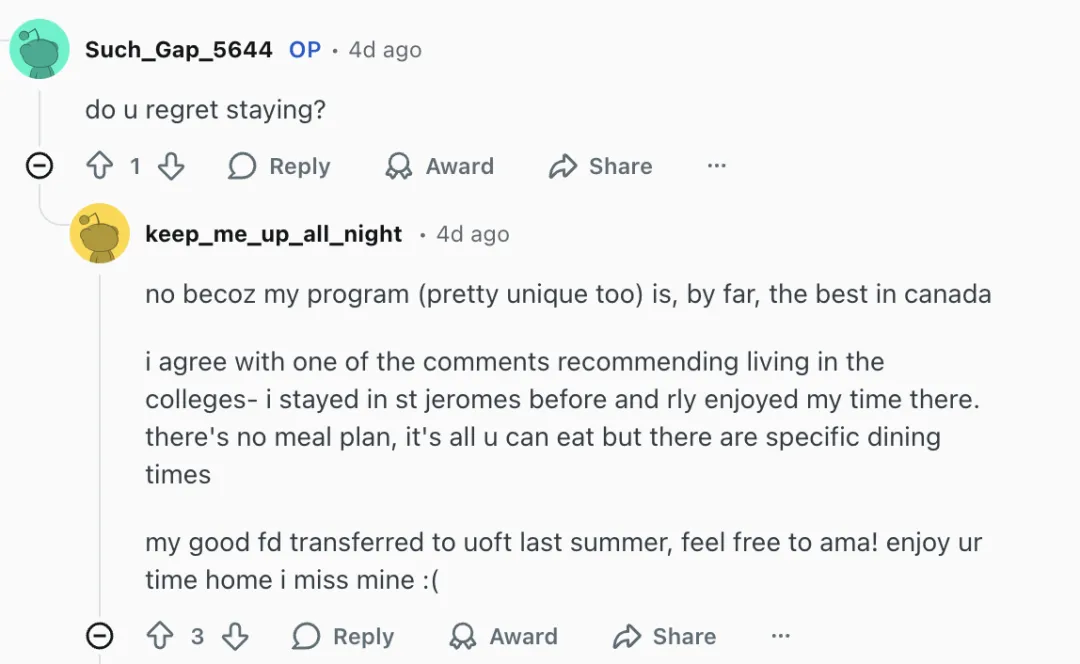Reply to keep_me_up_all_night's comment
Viewport: 1080px width, 664px height.
343,636
